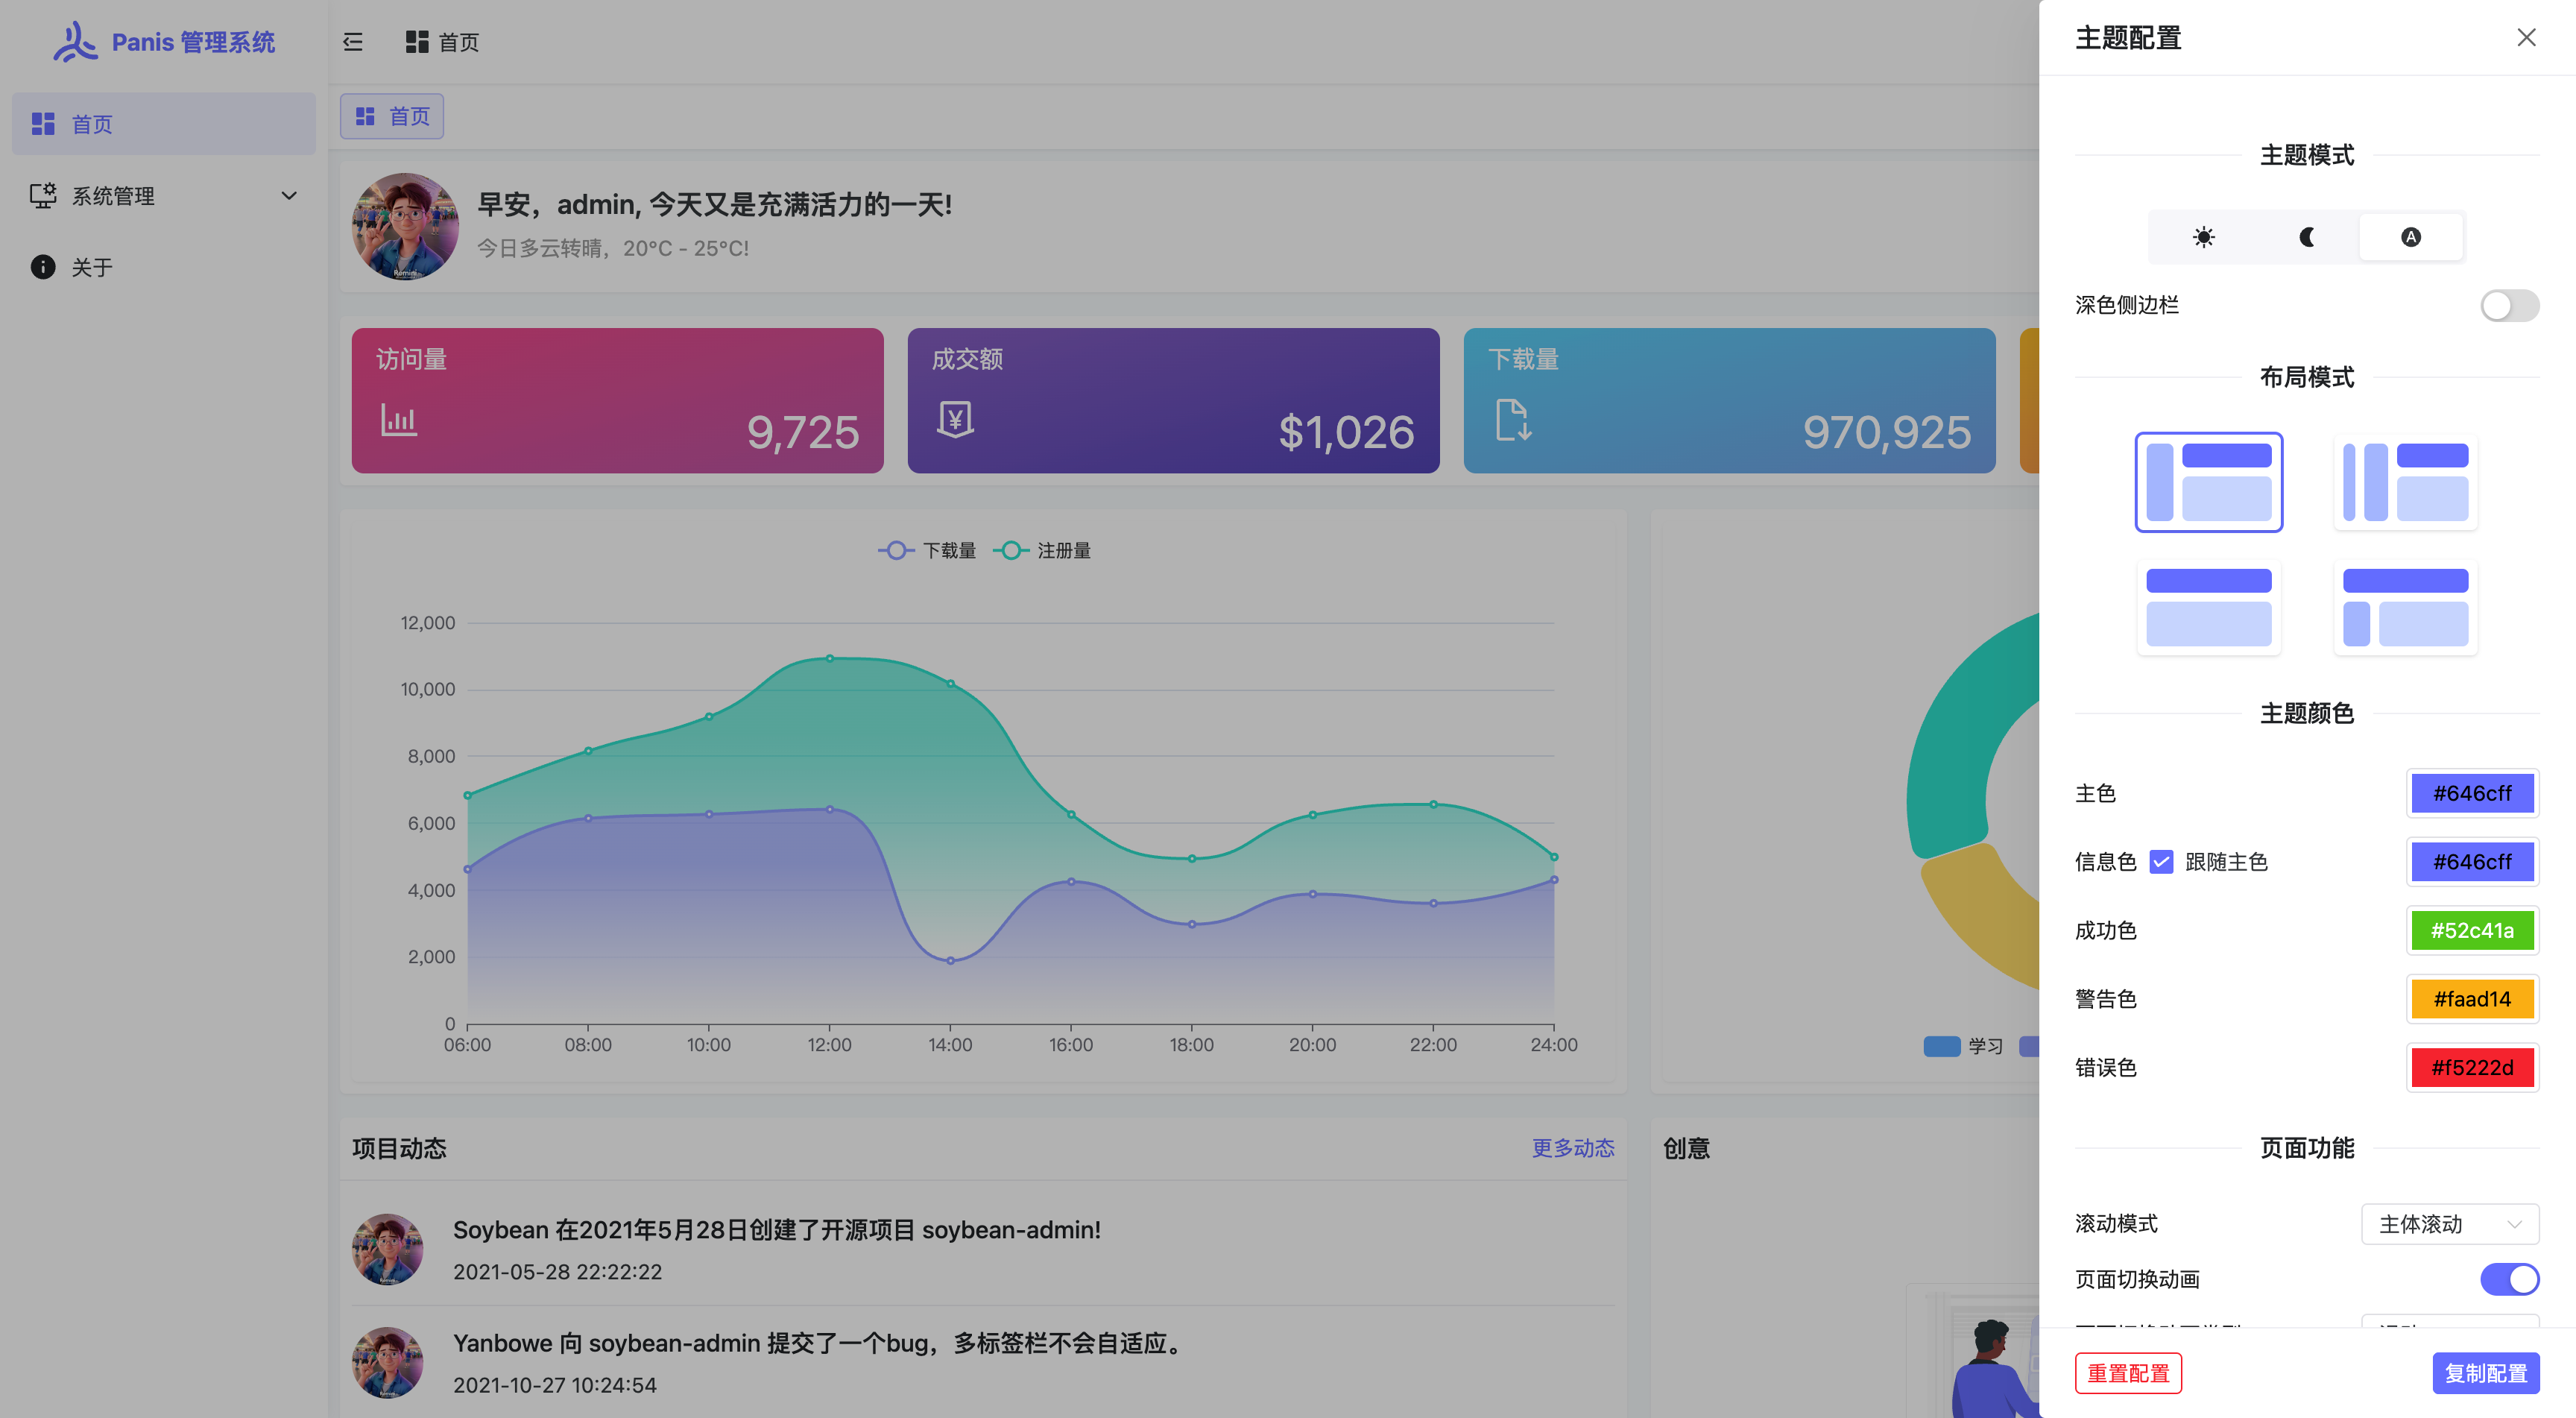
Task: Select the dark mode moon icon
Action: (2307, 237)
